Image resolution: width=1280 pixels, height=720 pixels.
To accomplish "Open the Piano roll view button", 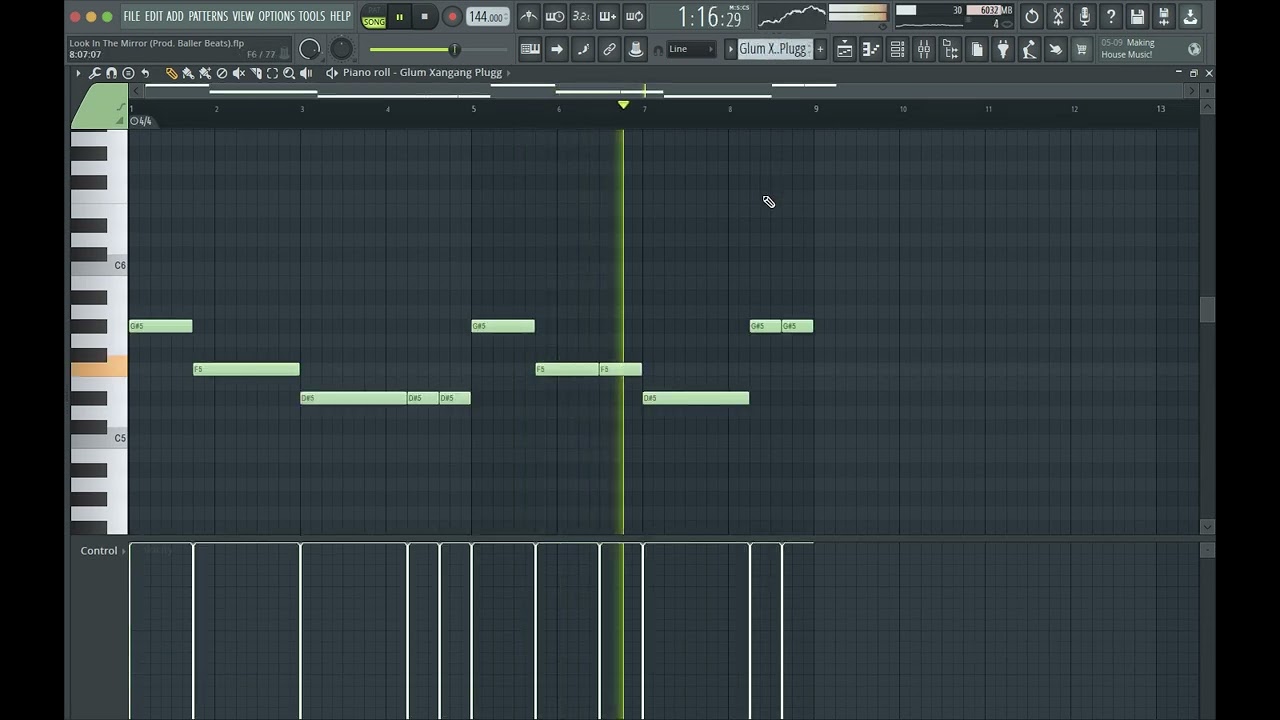I will point(871,49).
